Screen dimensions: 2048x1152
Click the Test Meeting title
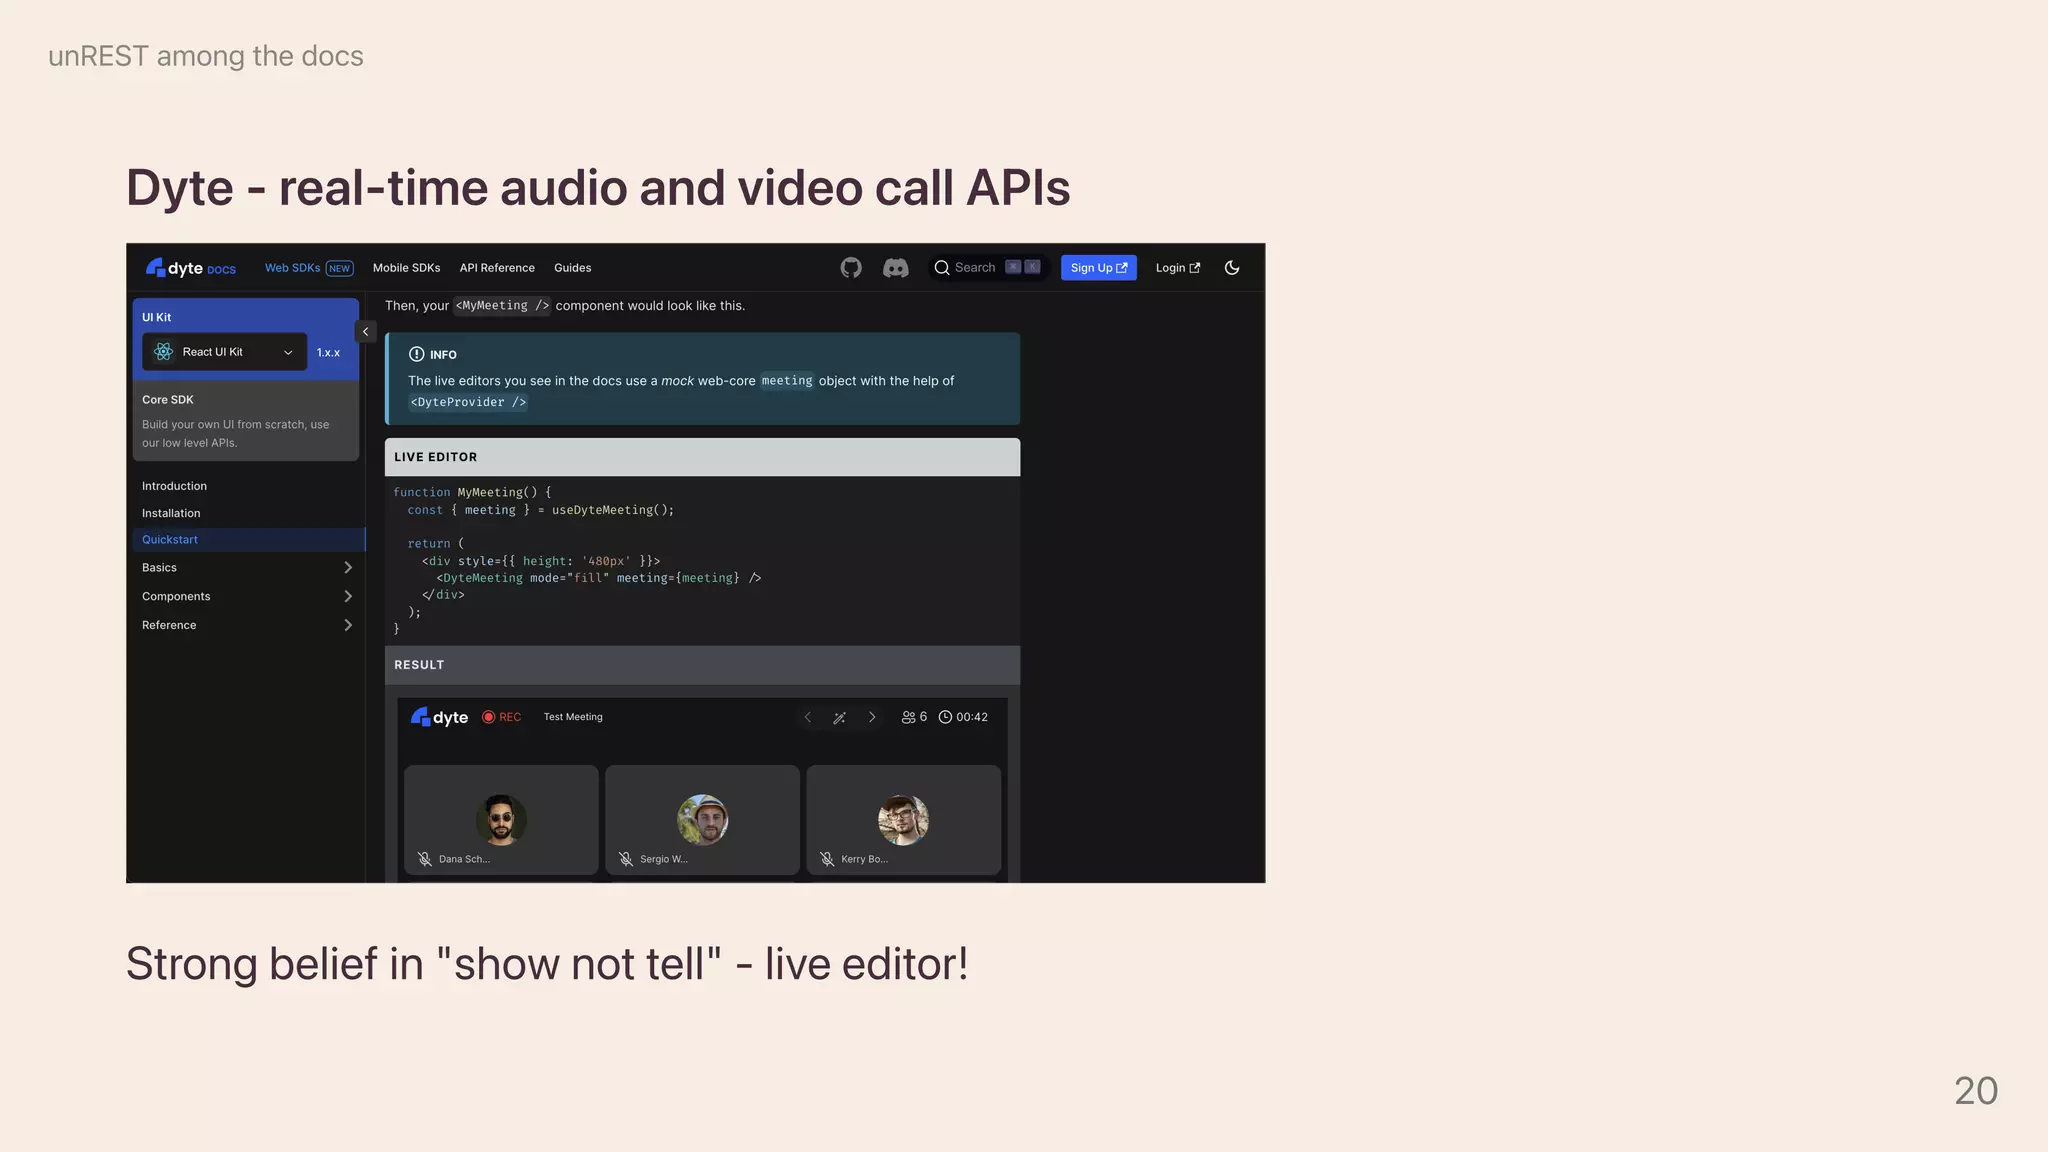573,717
